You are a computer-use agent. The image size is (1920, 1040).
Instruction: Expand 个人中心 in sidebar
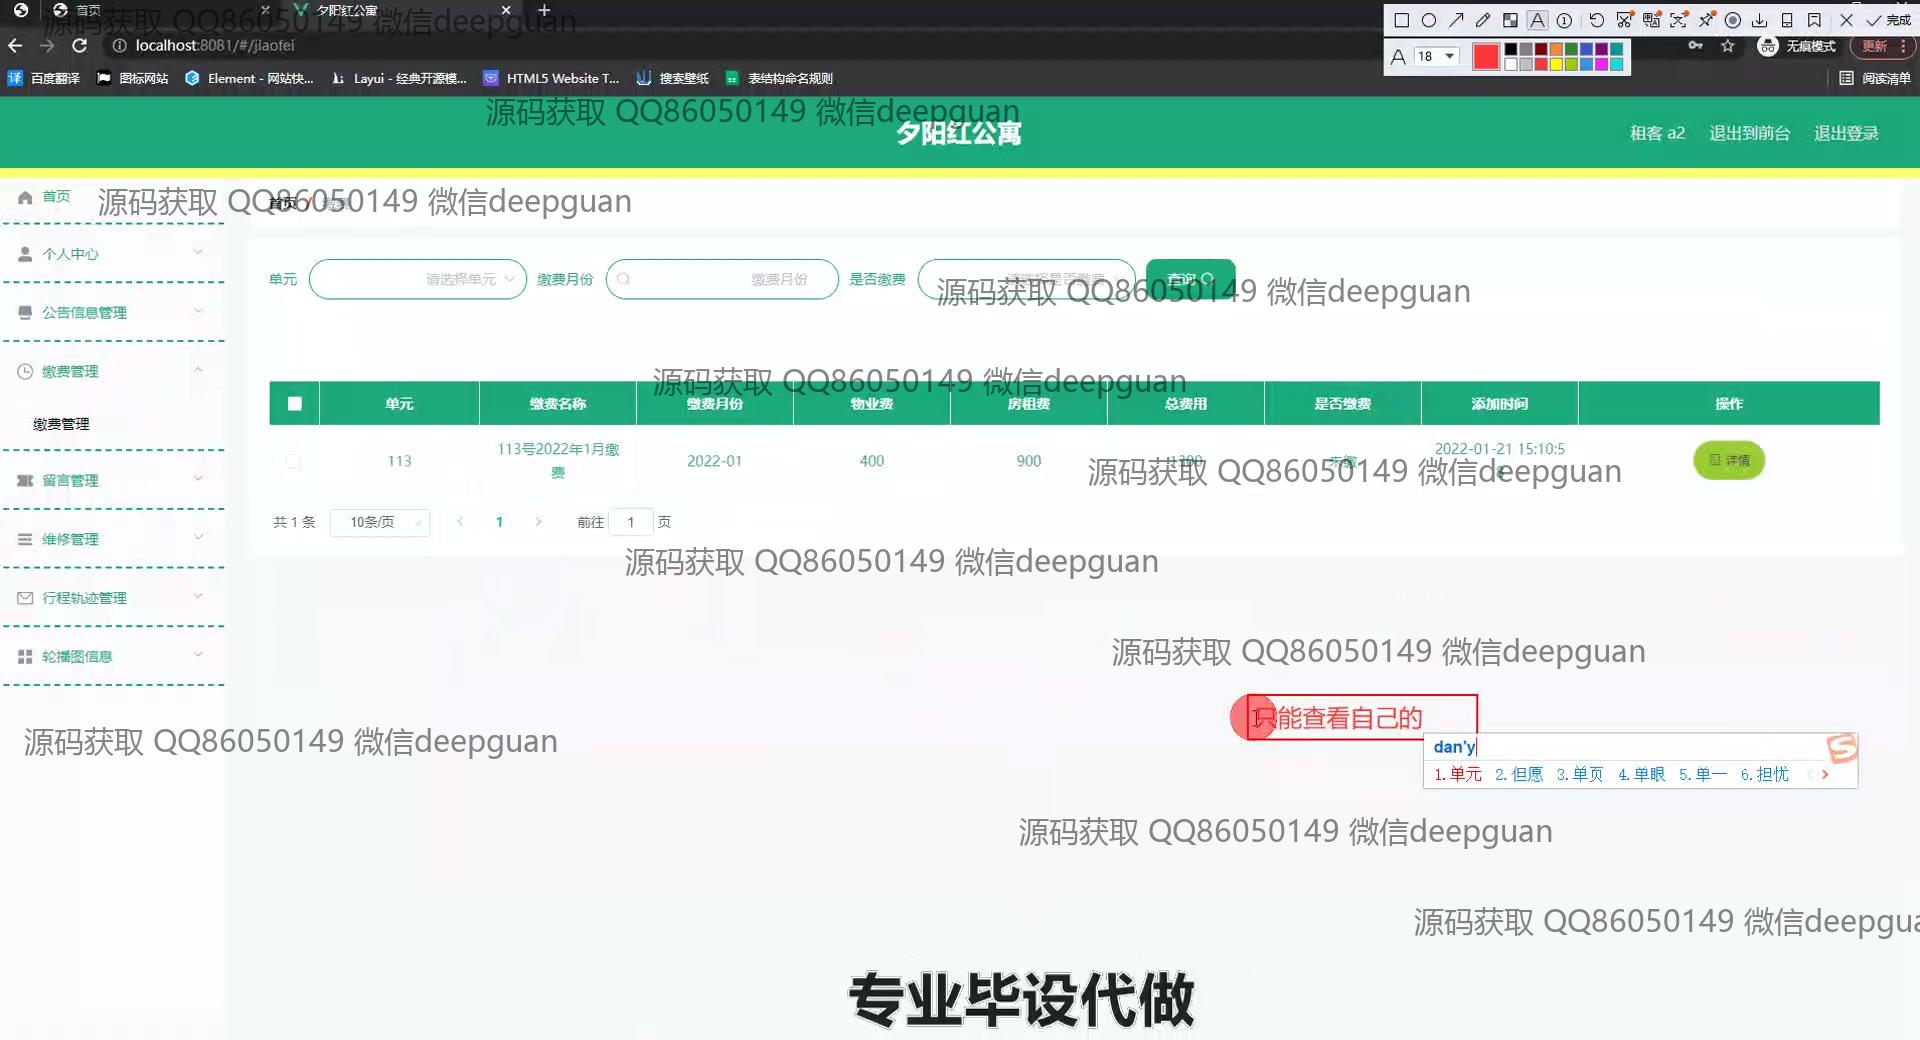[112, 254]
